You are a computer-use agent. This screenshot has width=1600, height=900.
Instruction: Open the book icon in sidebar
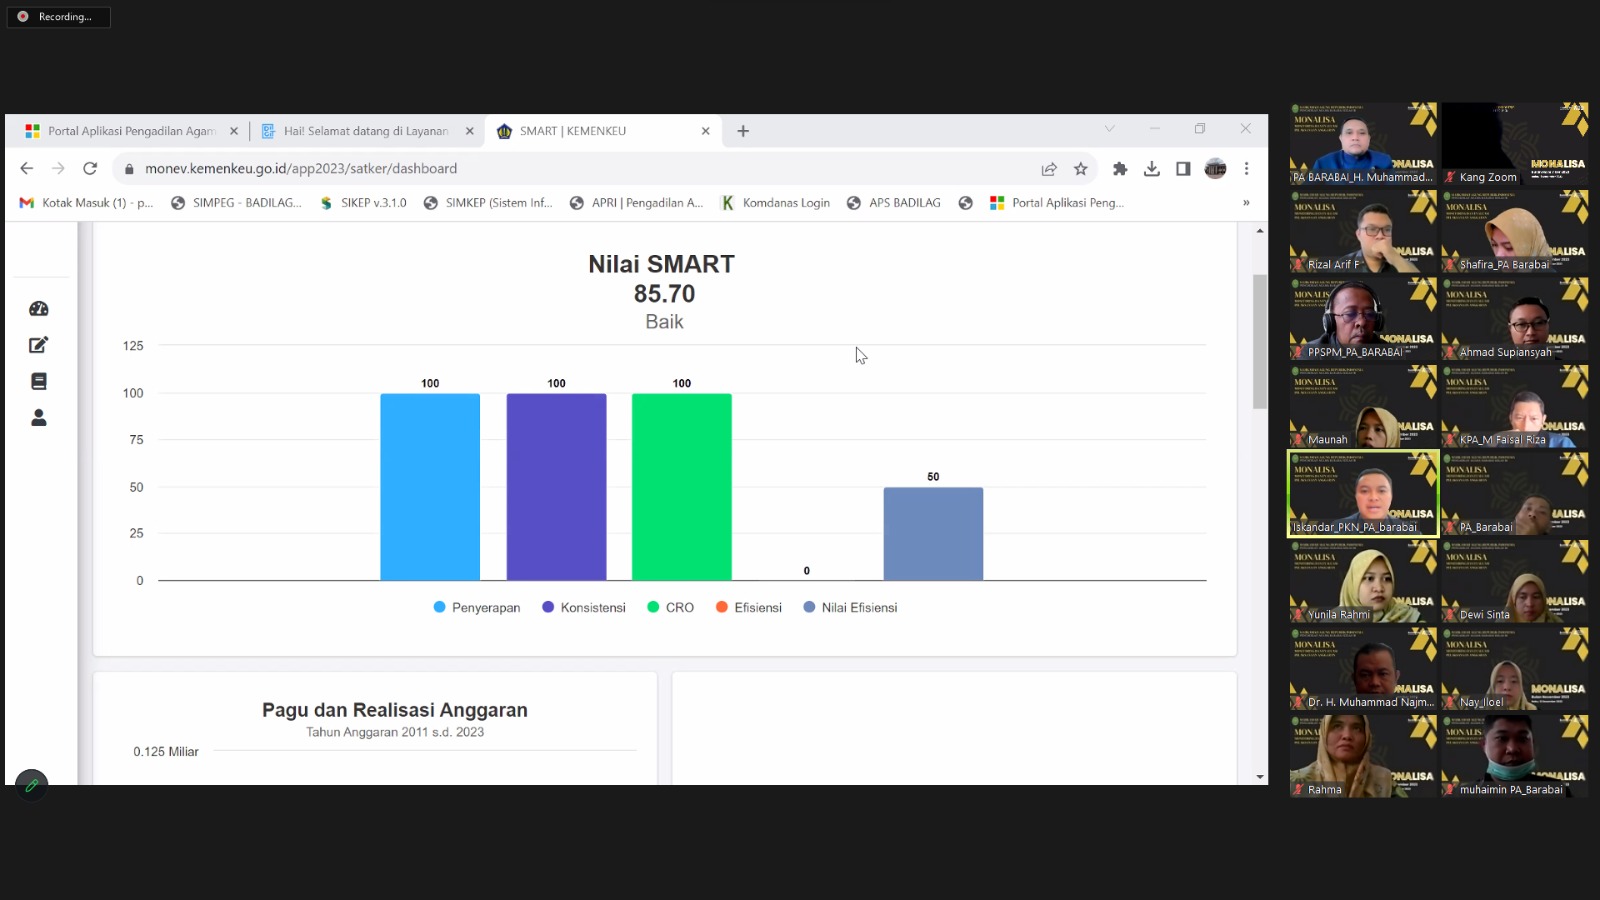(39, 381)
